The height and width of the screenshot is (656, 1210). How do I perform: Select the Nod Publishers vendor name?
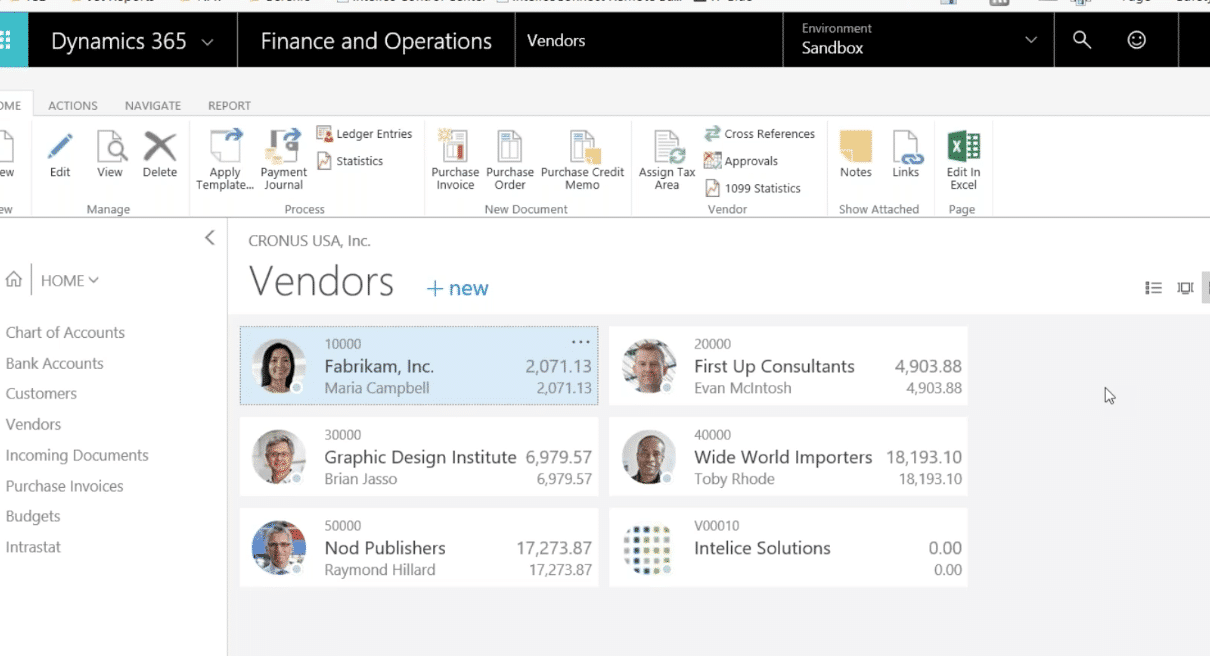pyautogui.click(x=385, y=548)
